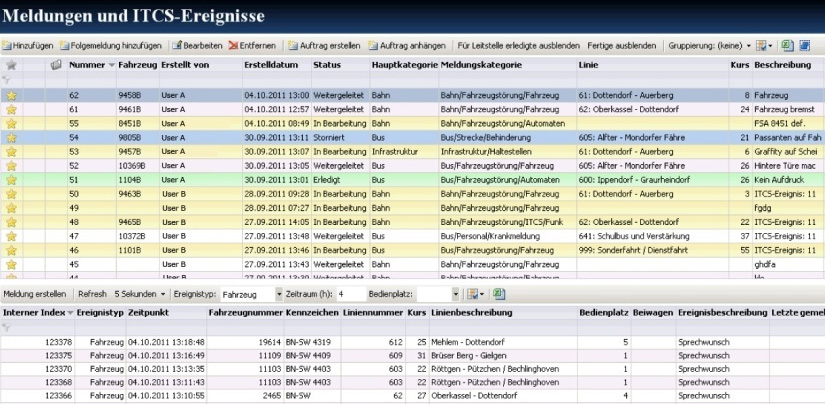Click the Fahrzeugnummer column header
Viewport: 825px width, 404px height.
coord(245,312)
